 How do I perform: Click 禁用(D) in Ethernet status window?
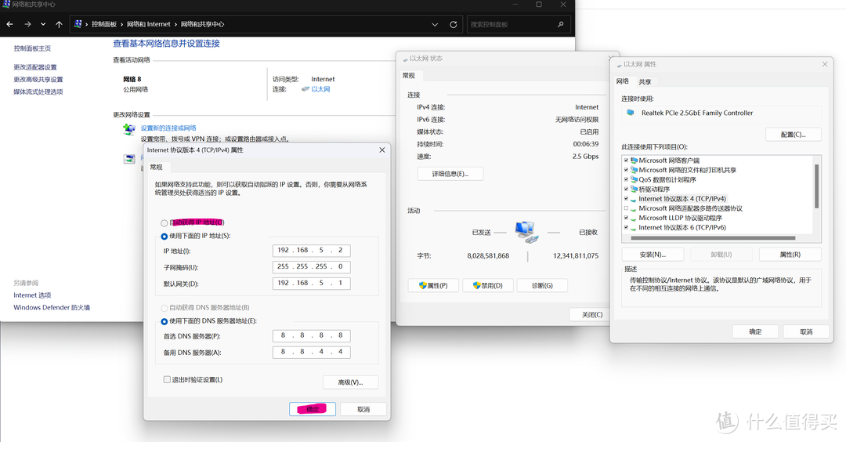point(488,286)
